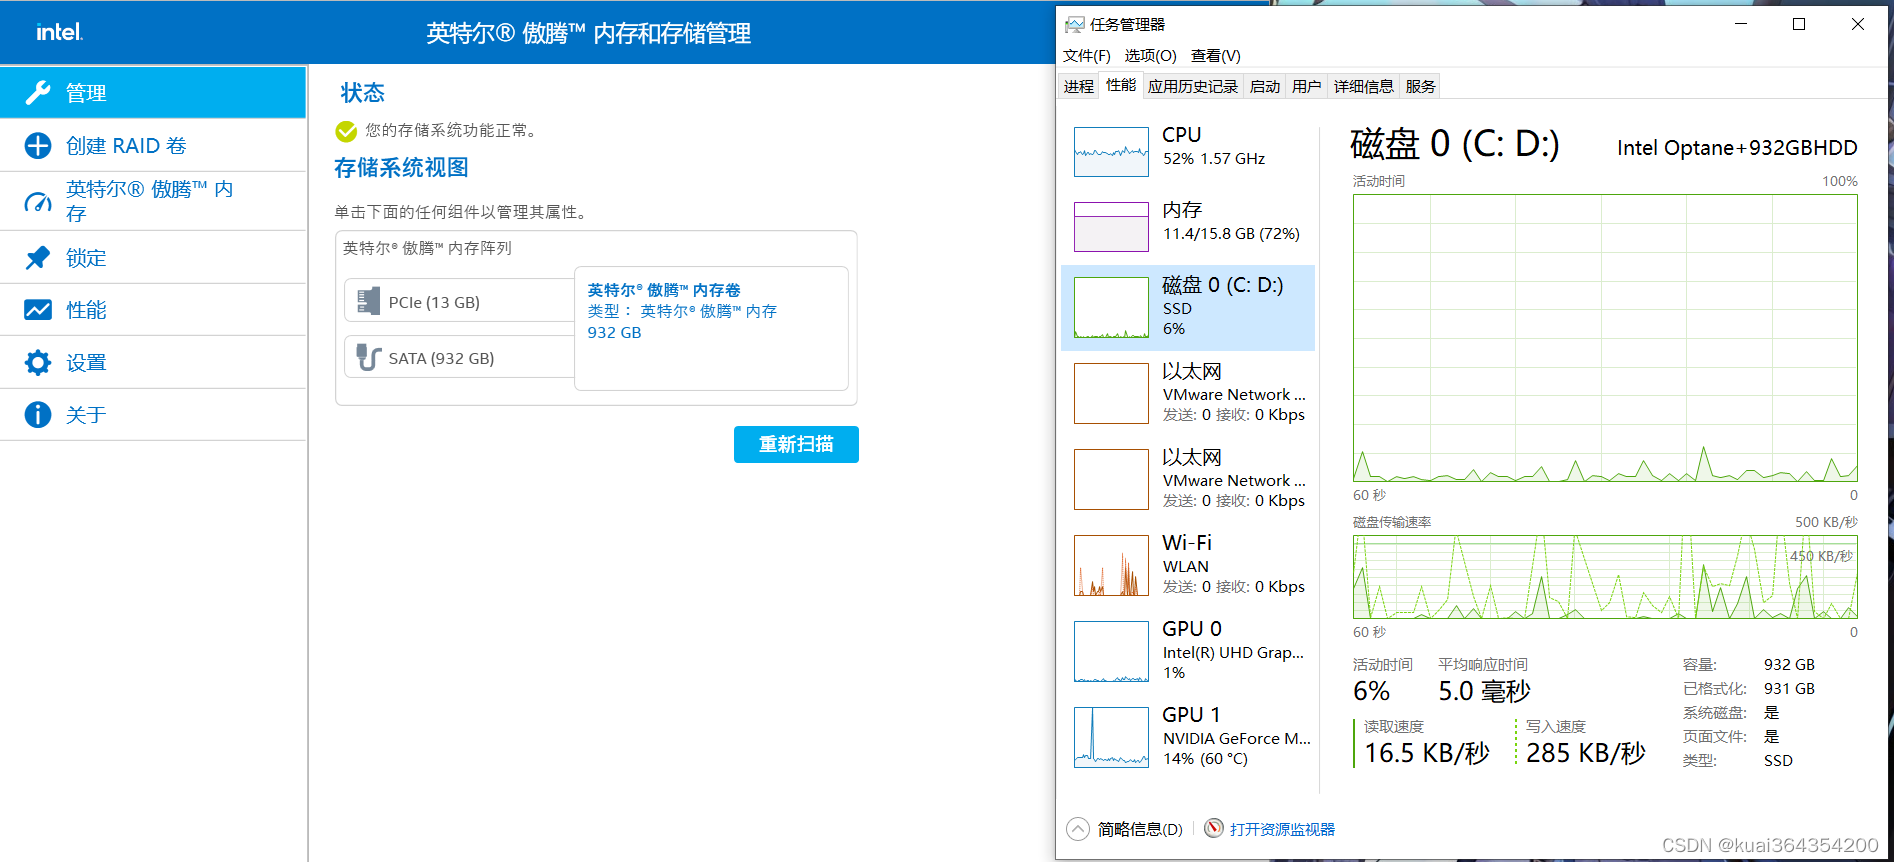Switch to the 用户 tab
Screen dimensions: 1894x862
[1306, 87]
